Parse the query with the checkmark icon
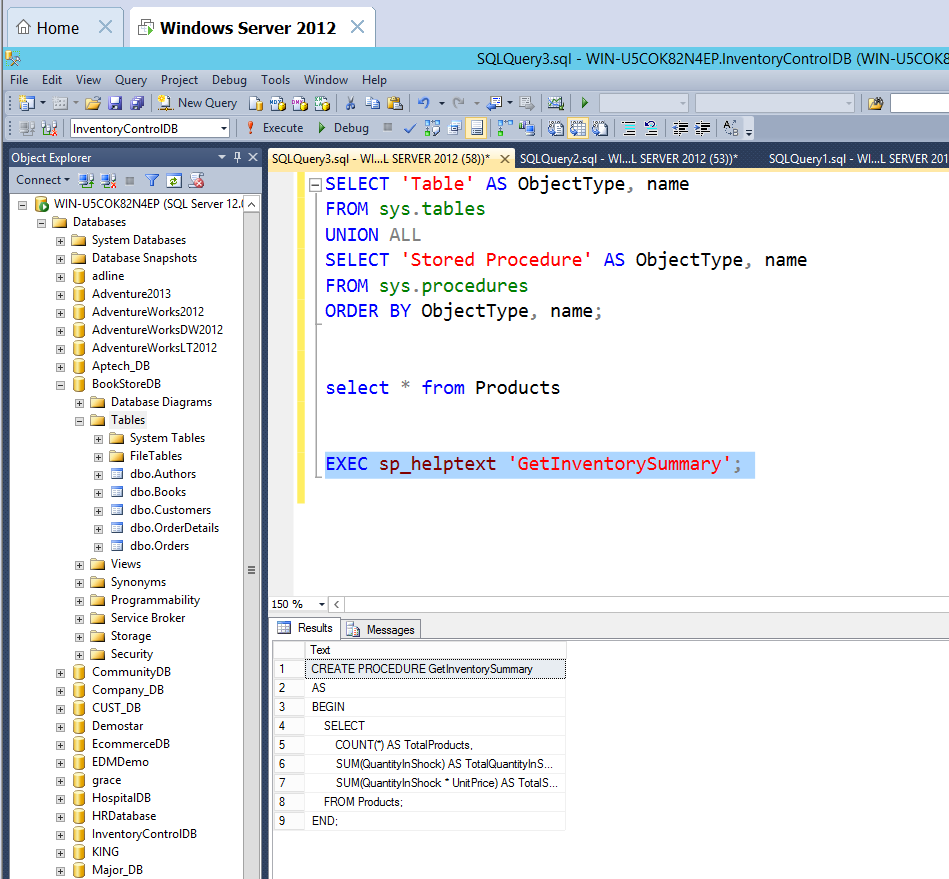949x879 pixels. pyautogui.click(x=409, y=127)
